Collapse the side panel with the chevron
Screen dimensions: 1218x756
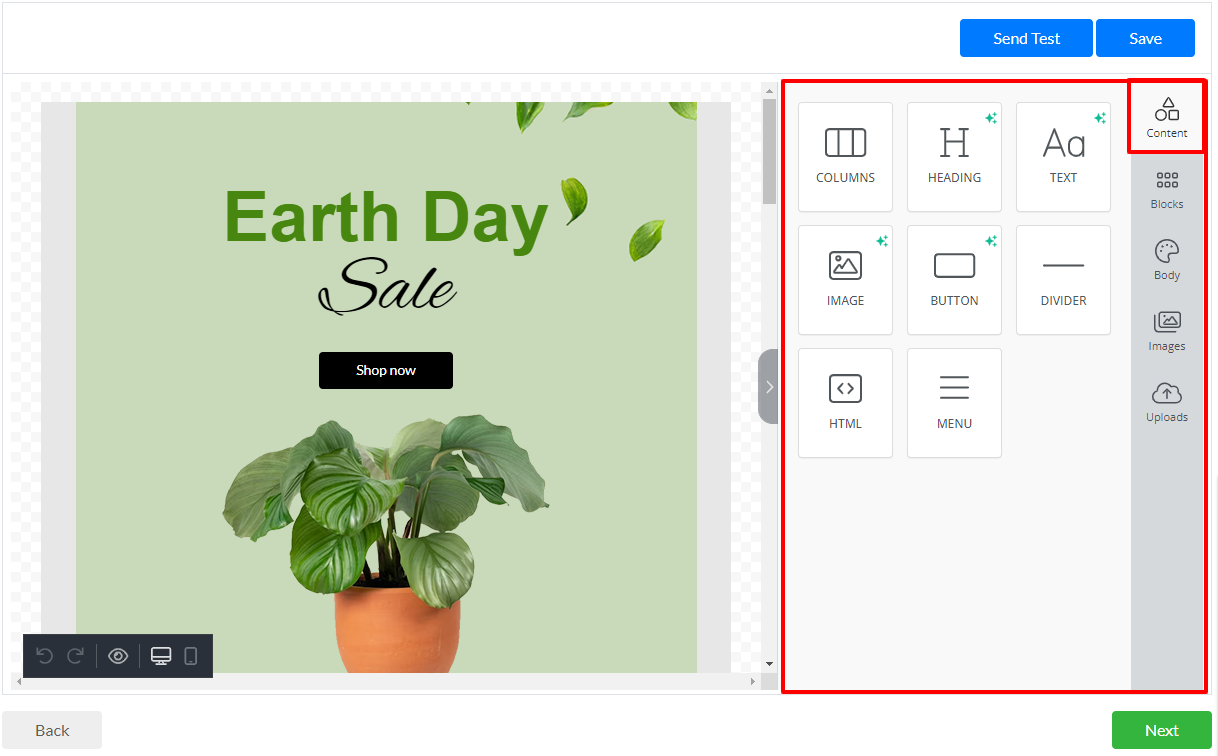(768, 387)
